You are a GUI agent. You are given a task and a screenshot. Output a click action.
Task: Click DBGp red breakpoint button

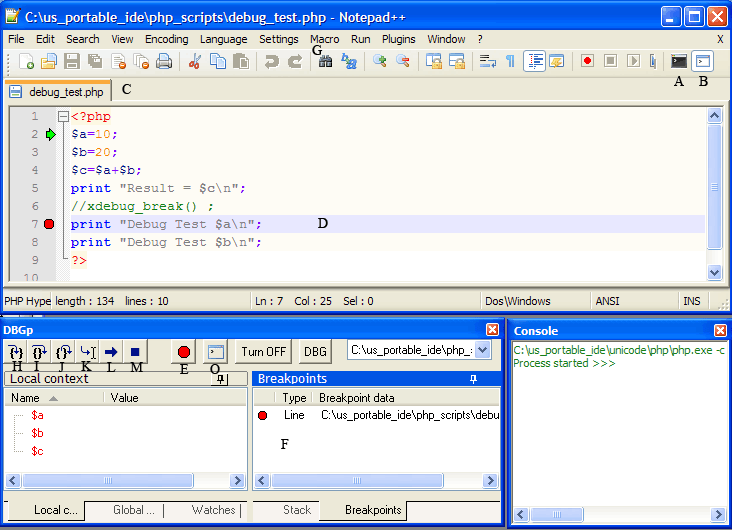tap(184, 352)
